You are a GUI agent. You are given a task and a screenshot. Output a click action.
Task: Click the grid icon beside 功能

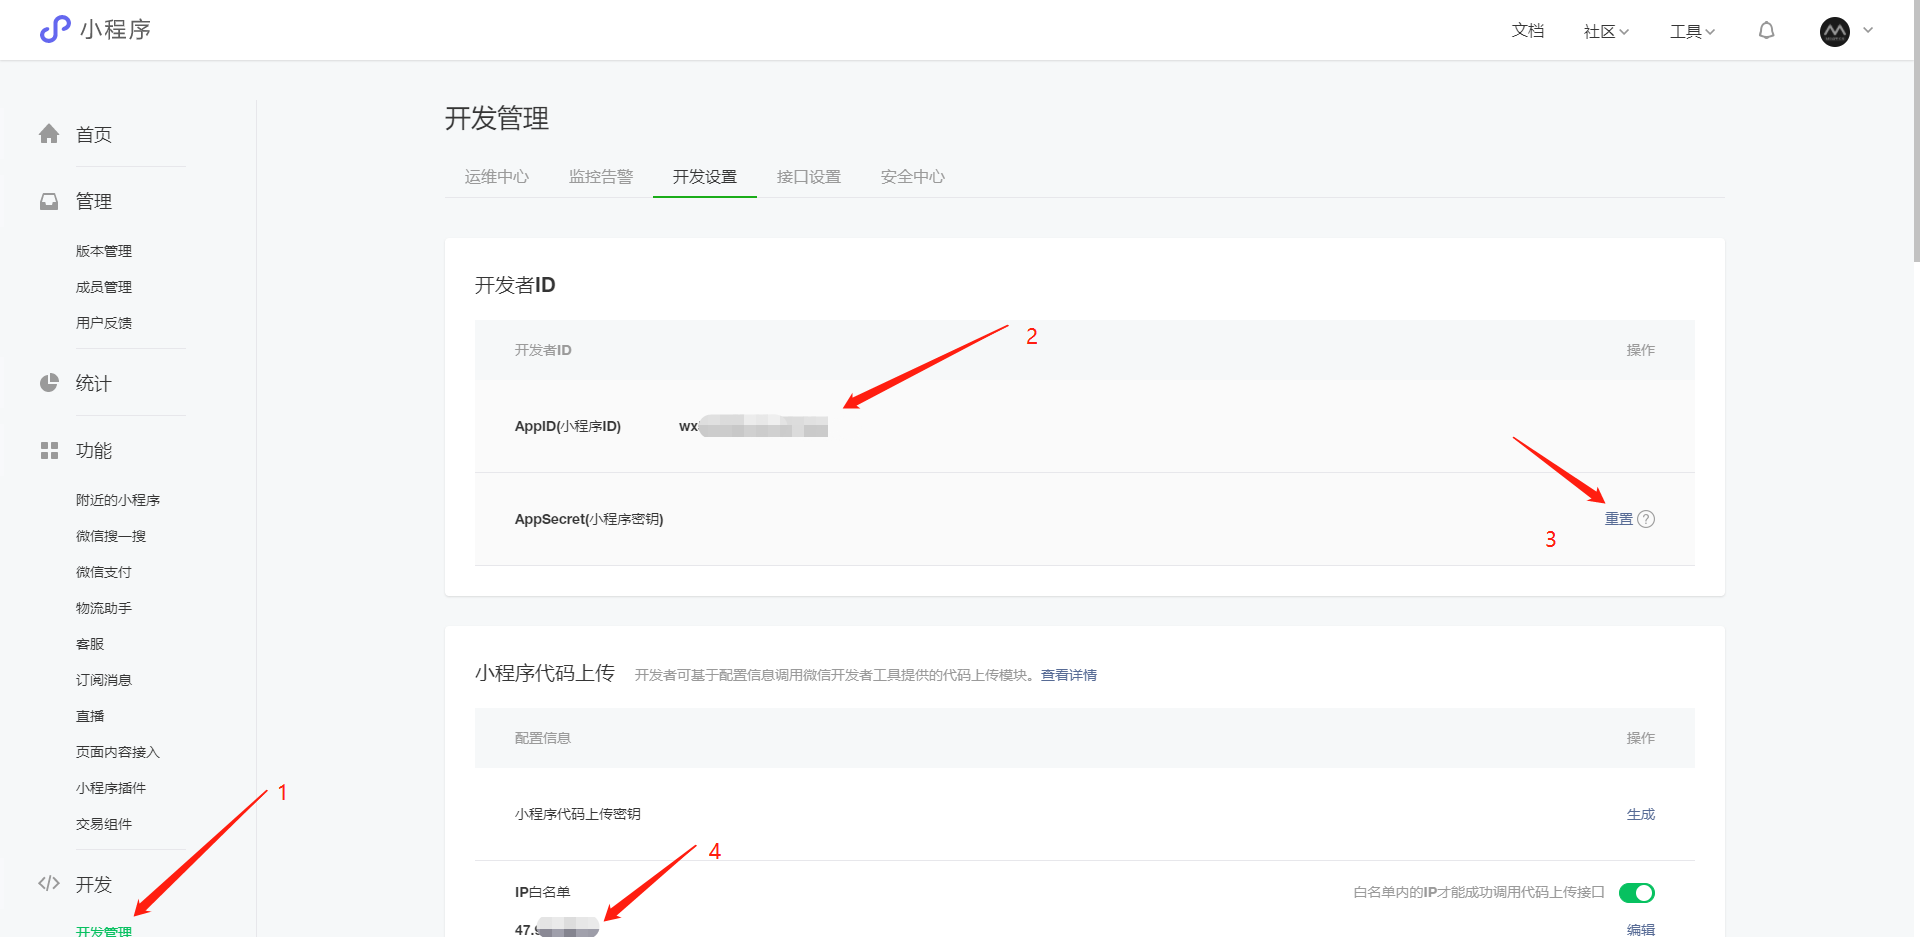coord(49,450)
